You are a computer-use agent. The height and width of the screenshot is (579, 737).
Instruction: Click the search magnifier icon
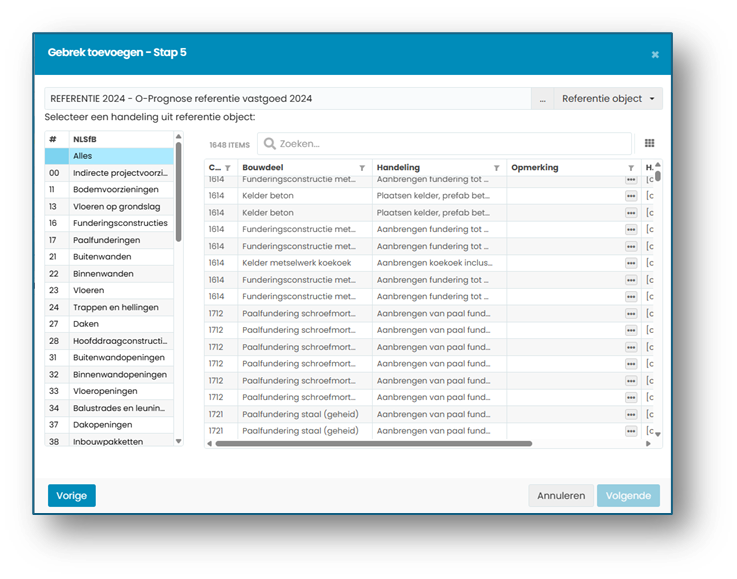click(269, 143)
